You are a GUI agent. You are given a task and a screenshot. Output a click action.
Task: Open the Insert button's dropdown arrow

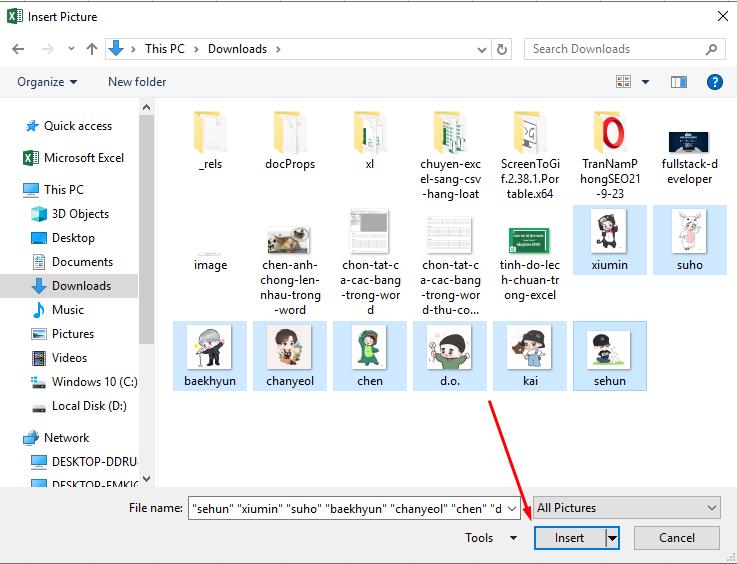612,538
